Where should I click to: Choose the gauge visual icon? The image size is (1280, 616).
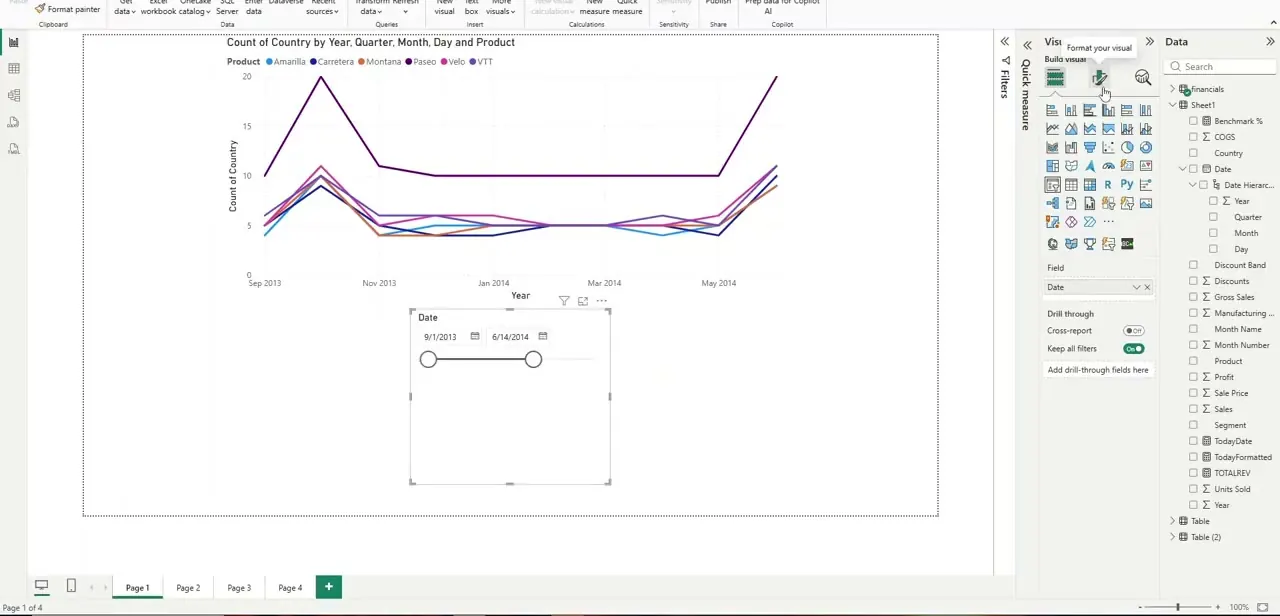click(1108, 166)
